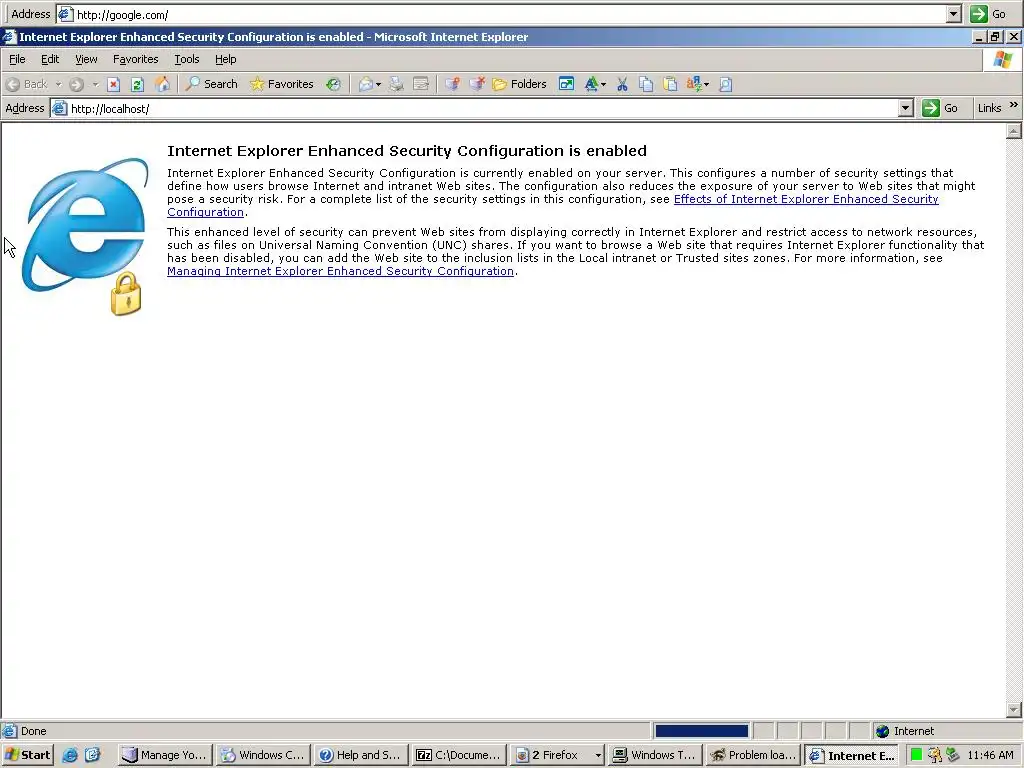Open the Forward history dropdown arrow
The width and height of the screenshot is (1024, 768).
click(95, 84)
